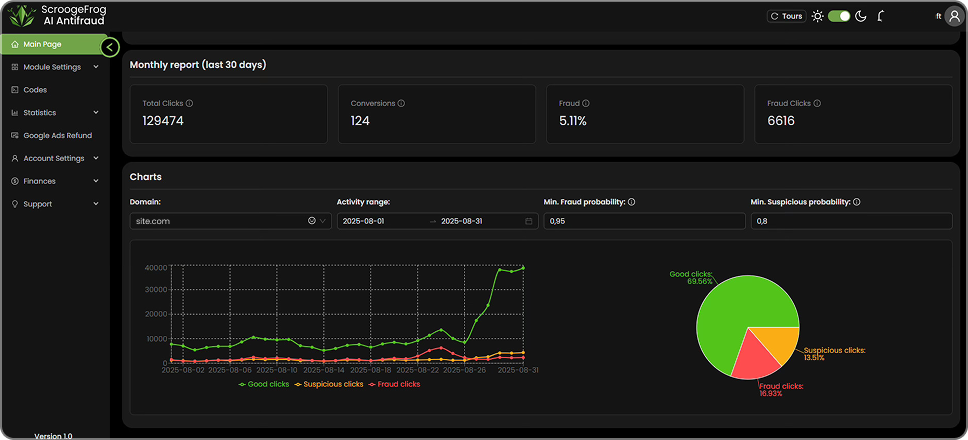Clear the domain selection with circle icon
This screenshot has width=968, height=440.
tap(311, 221)
